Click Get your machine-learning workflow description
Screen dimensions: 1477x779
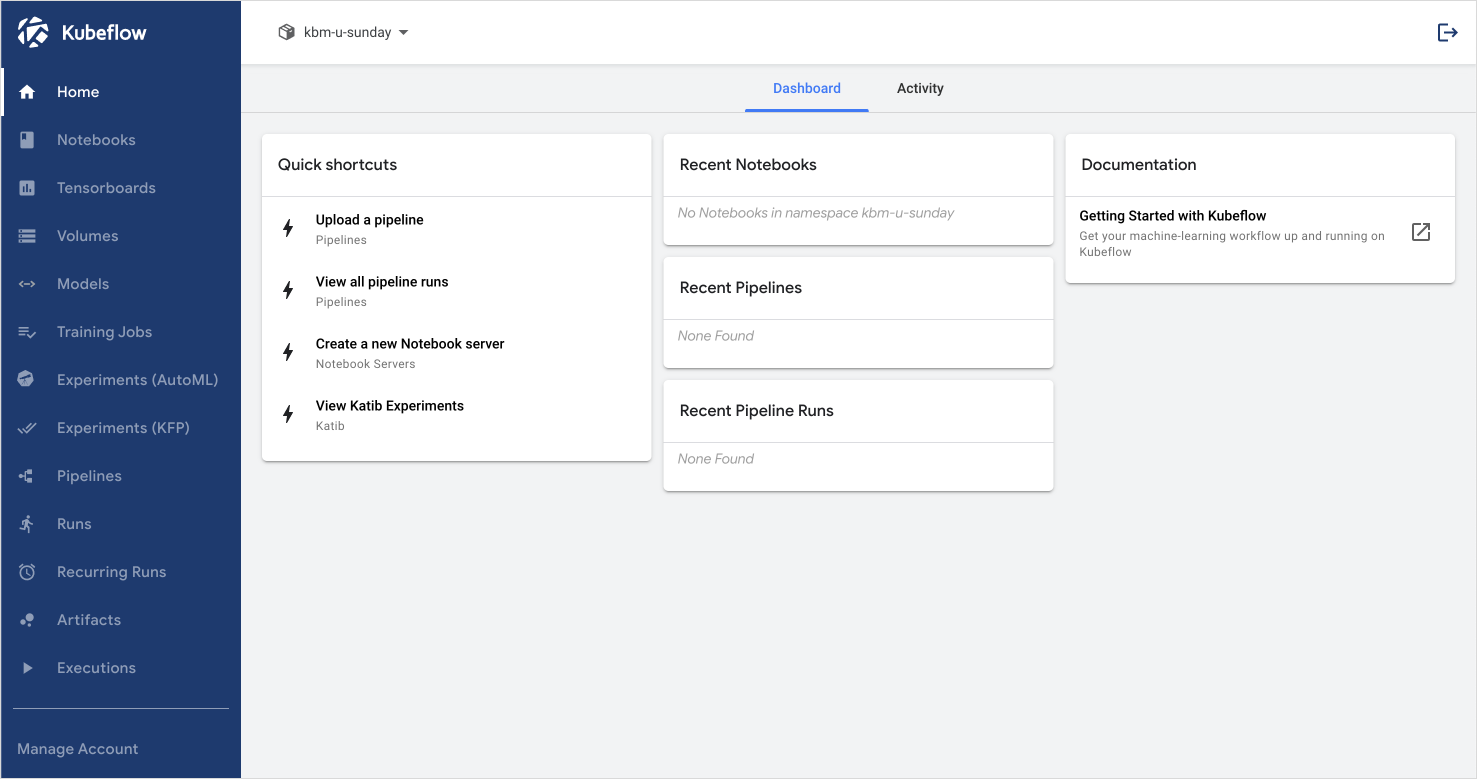tap(1232, 244)
